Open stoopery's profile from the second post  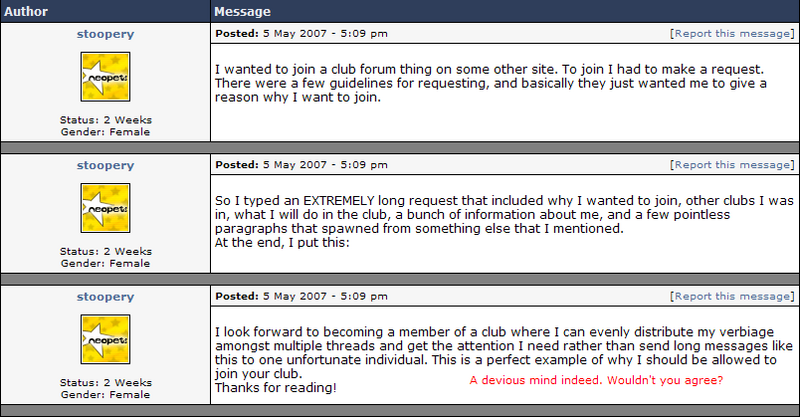[105, 164]
